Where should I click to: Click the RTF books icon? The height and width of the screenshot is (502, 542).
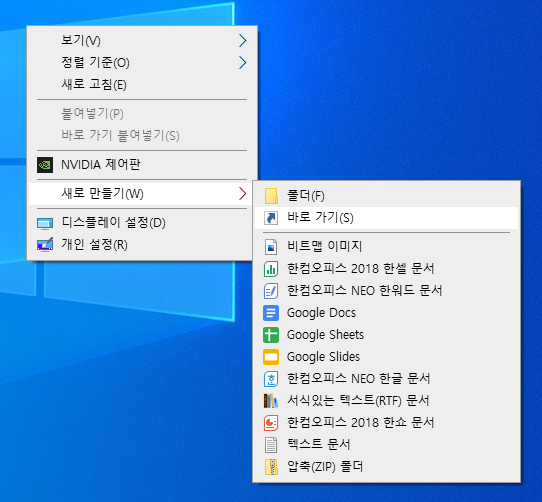[x=271, y=401]
